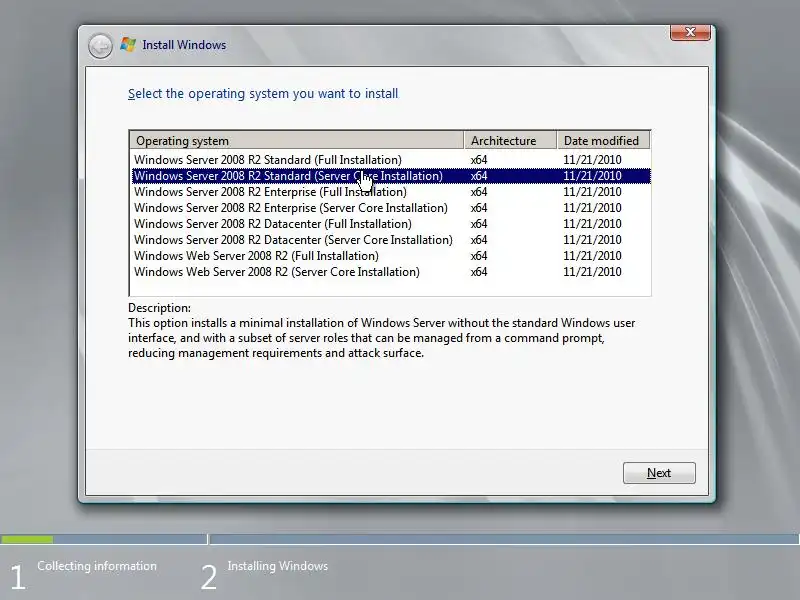The width and height of the screenshot is (800, 600).
Task: Click the Description label
Action: pyautogui.click(x=159, y=308)
